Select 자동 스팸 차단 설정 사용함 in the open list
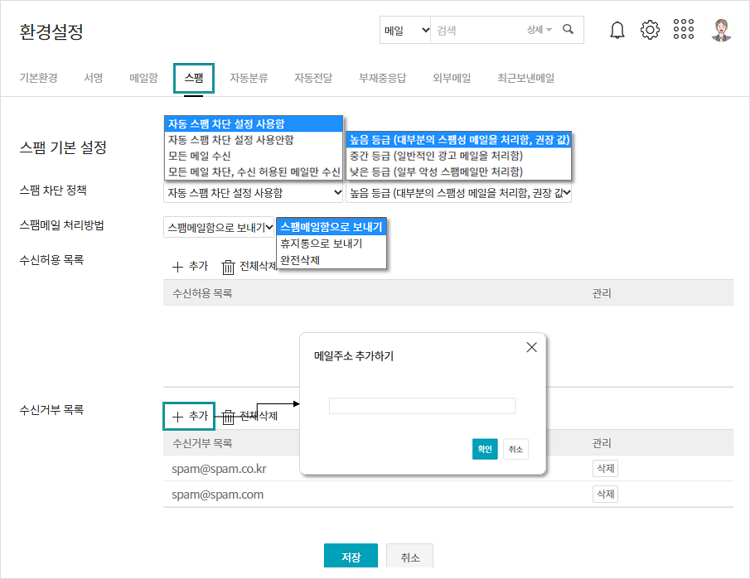 coord(254,124)
